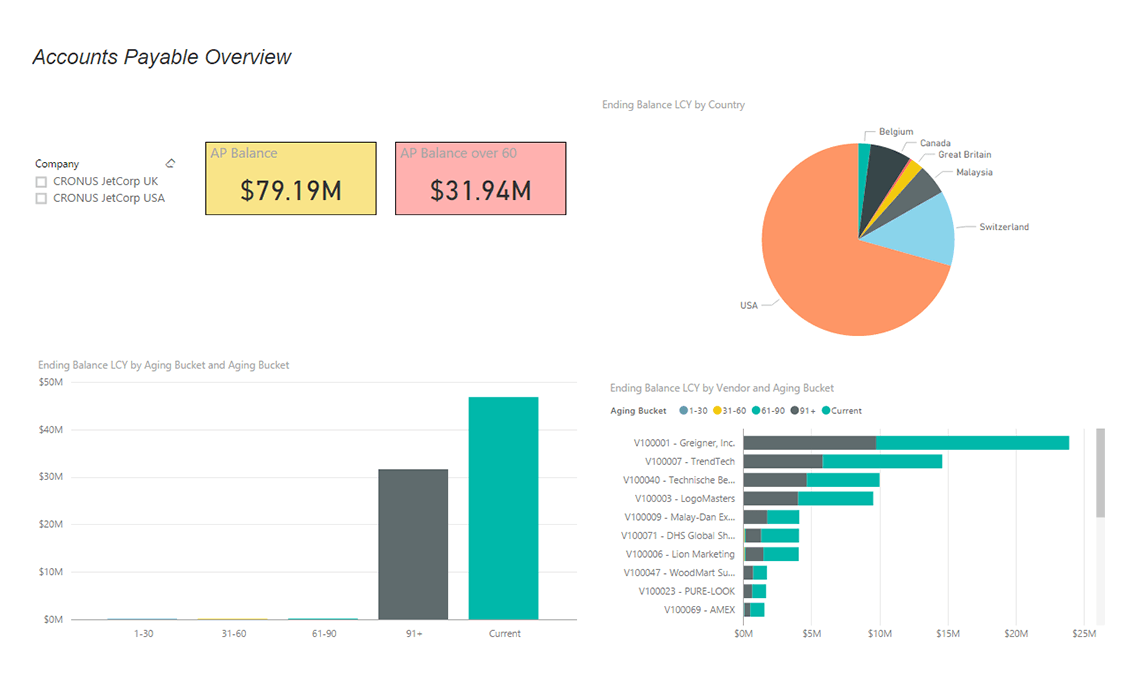Click the V100009 - Malay-Dan Ex... label

pyautogui.click(x=680, y=517)
